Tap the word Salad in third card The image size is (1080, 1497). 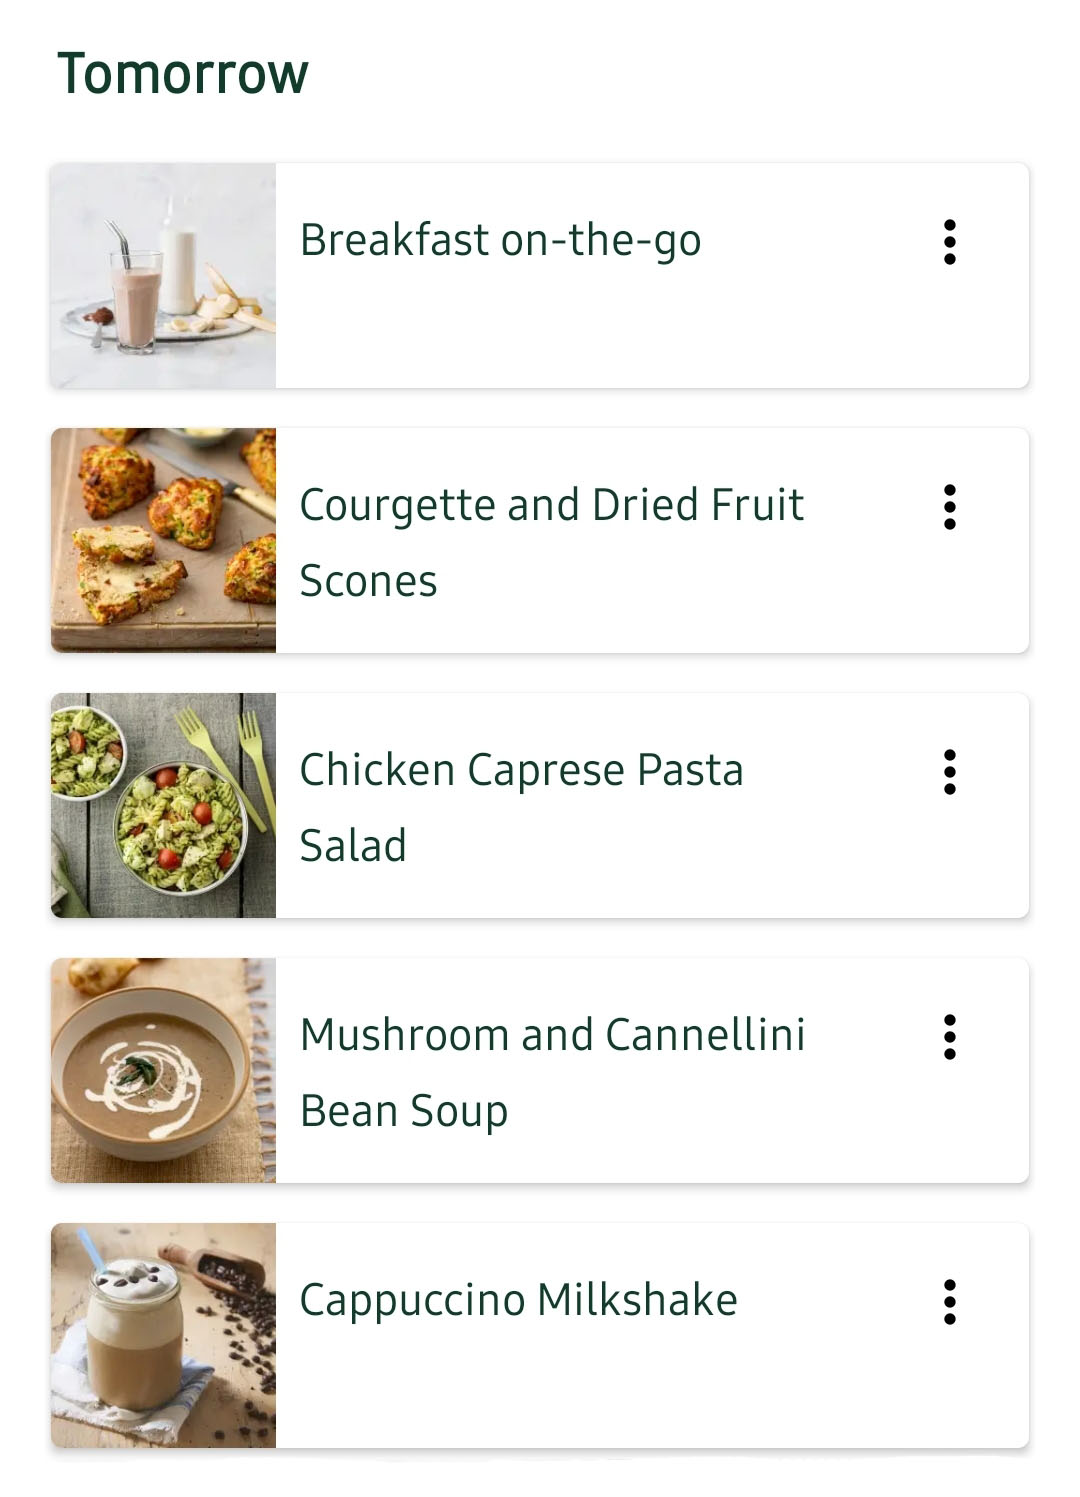(353, 847)
